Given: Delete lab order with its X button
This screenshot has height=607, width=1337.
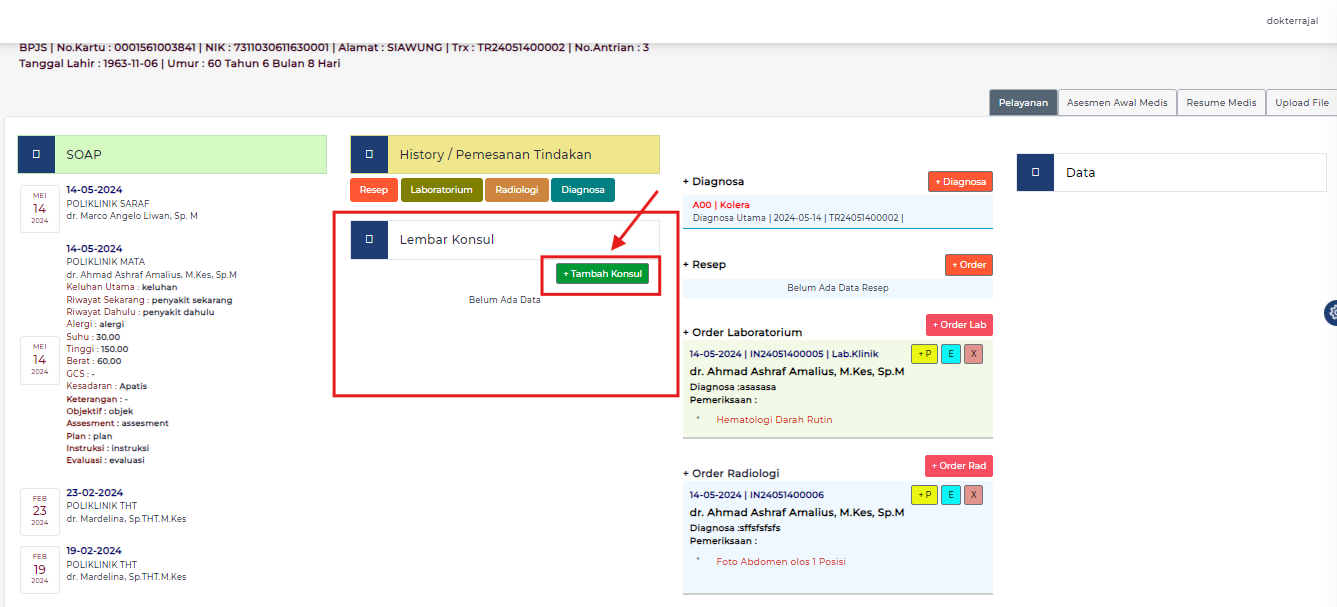Looking at the screenshot, I should pos(973,354).
